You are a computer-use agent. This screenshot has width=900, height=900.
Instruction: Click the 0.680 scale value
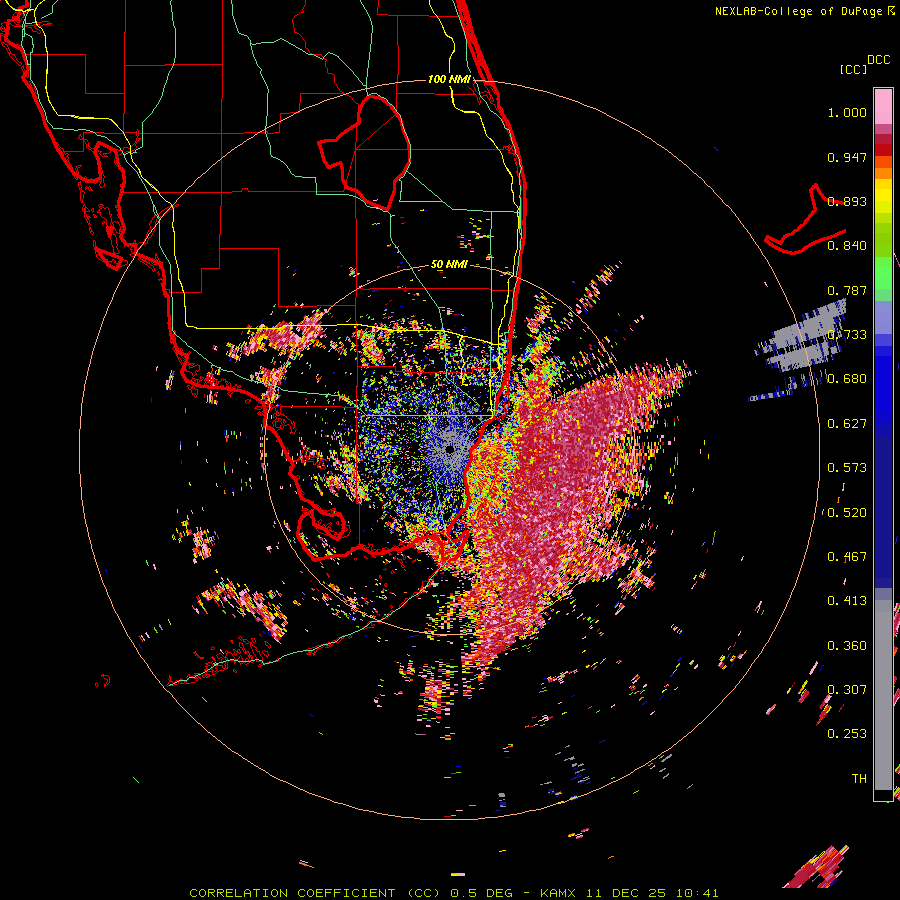[x=847, y=379]
